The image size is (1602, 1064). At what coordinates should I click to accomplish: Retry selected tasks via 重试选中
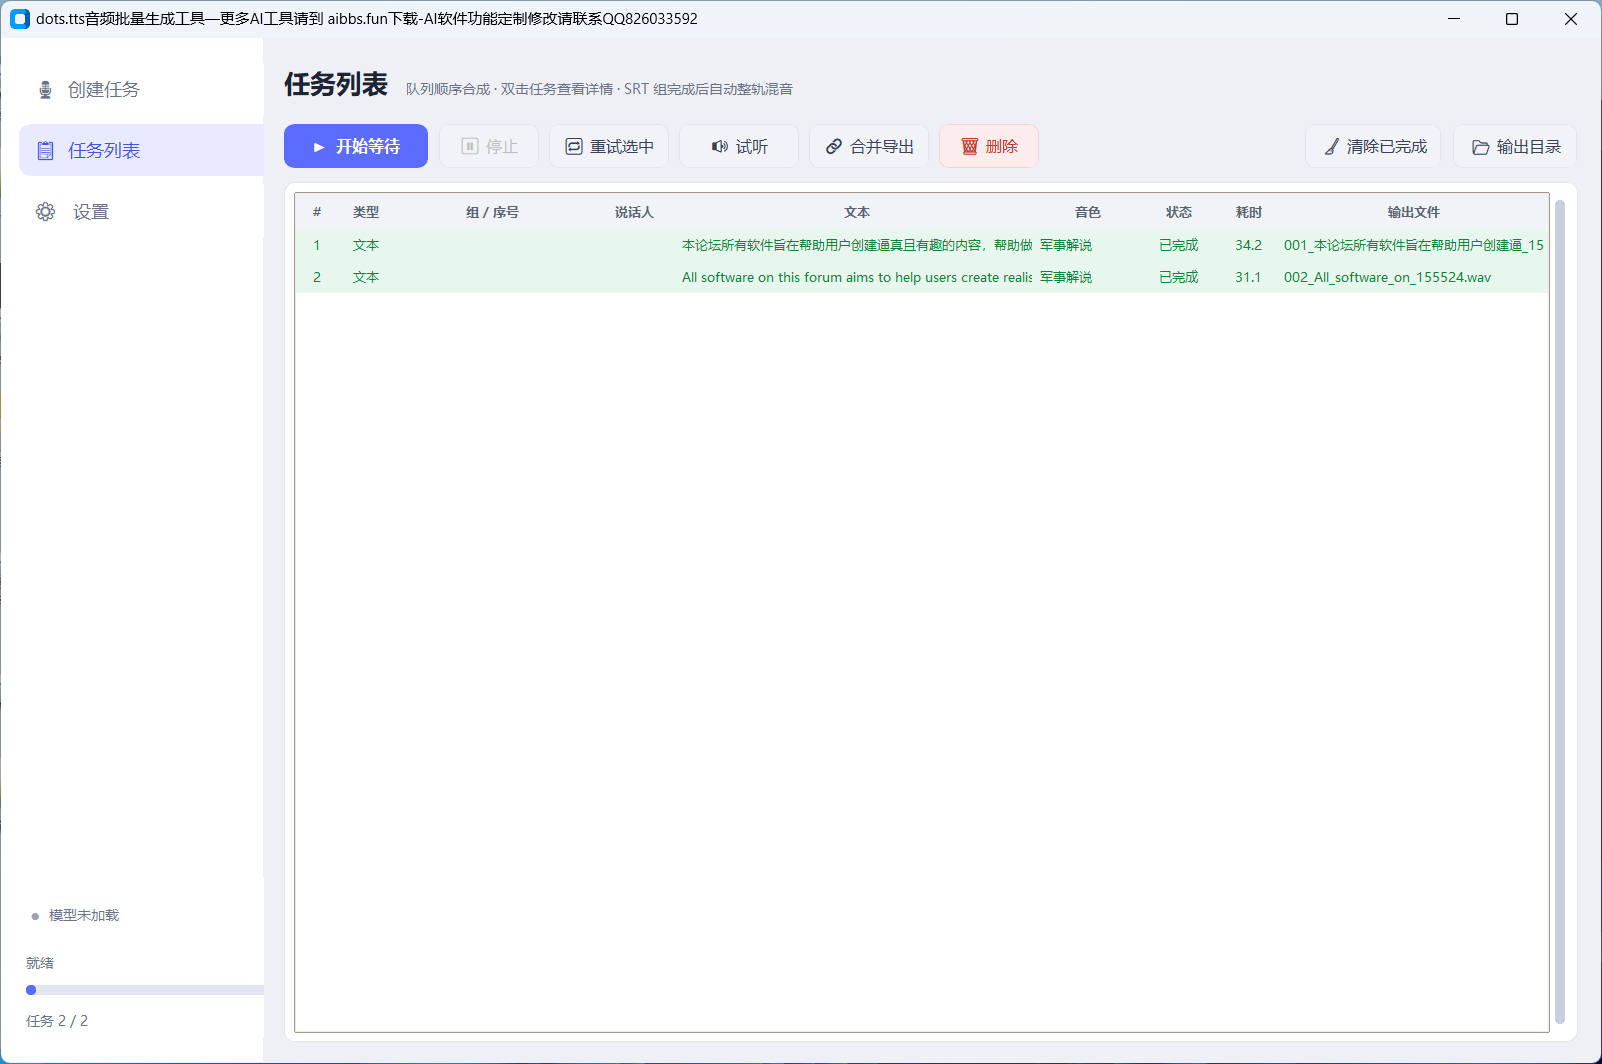tap(609, 146)
